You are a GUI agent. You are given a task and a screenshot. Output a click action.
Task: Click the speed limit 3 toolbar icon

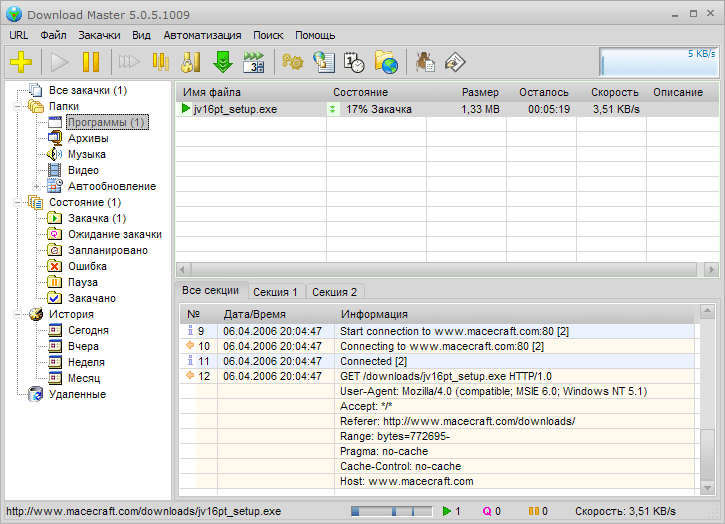click(x=254, y=62)
